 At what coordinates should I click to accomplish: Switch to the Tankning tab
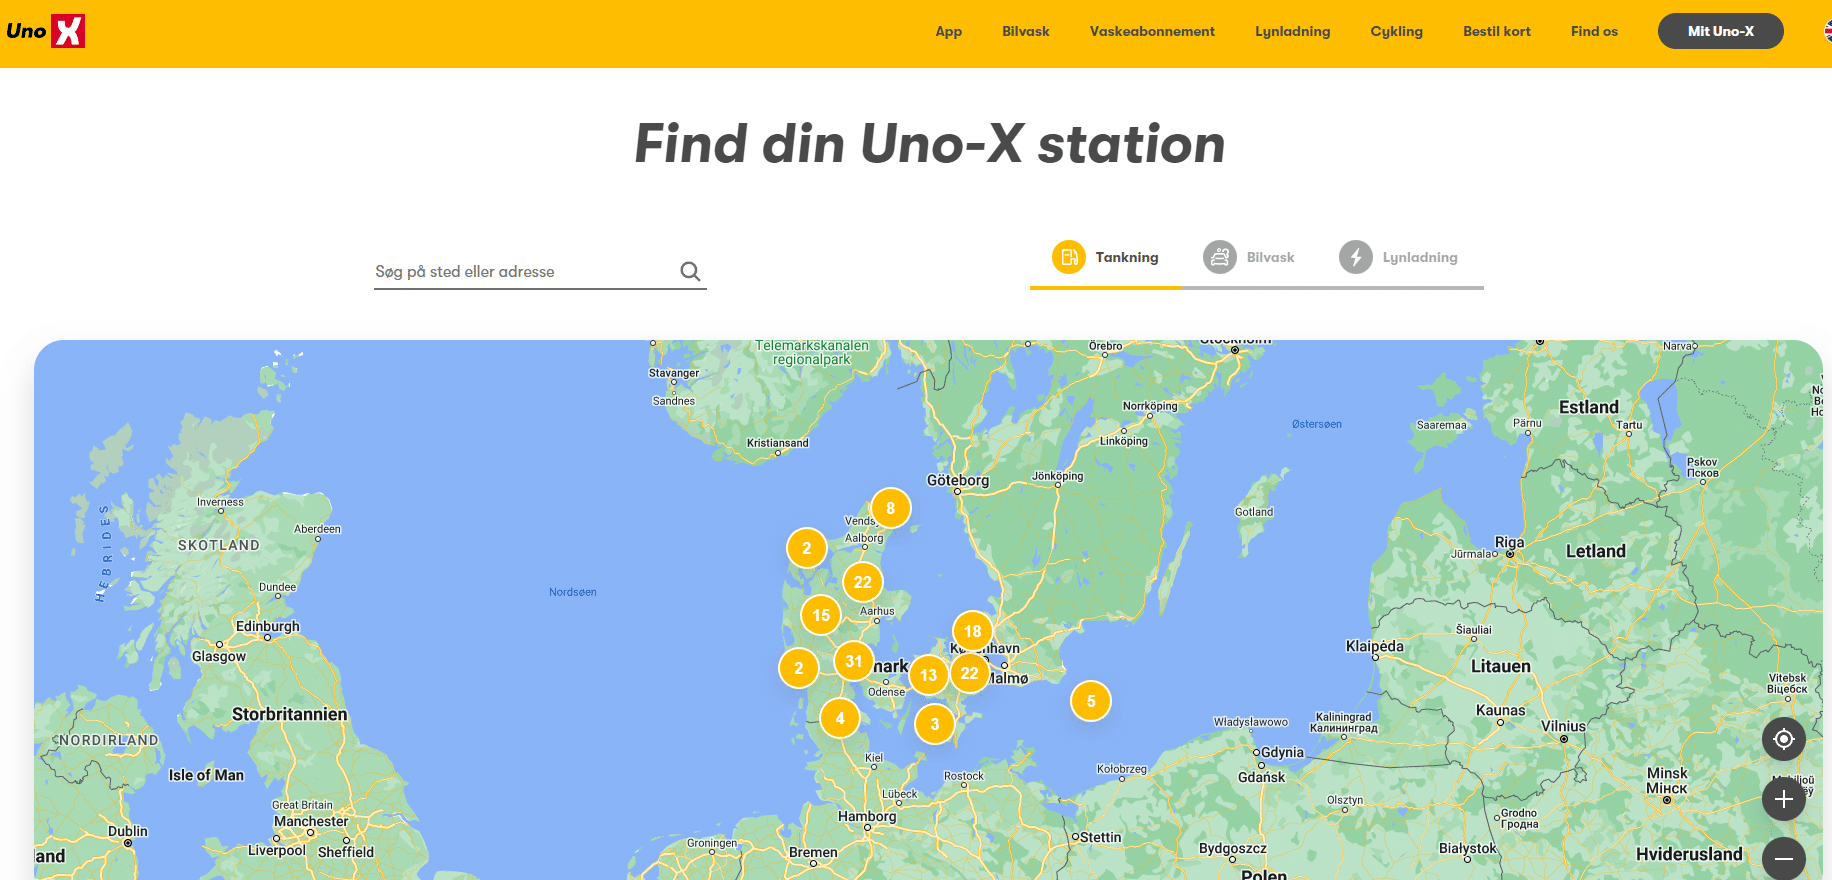(x=1106, y=258)
